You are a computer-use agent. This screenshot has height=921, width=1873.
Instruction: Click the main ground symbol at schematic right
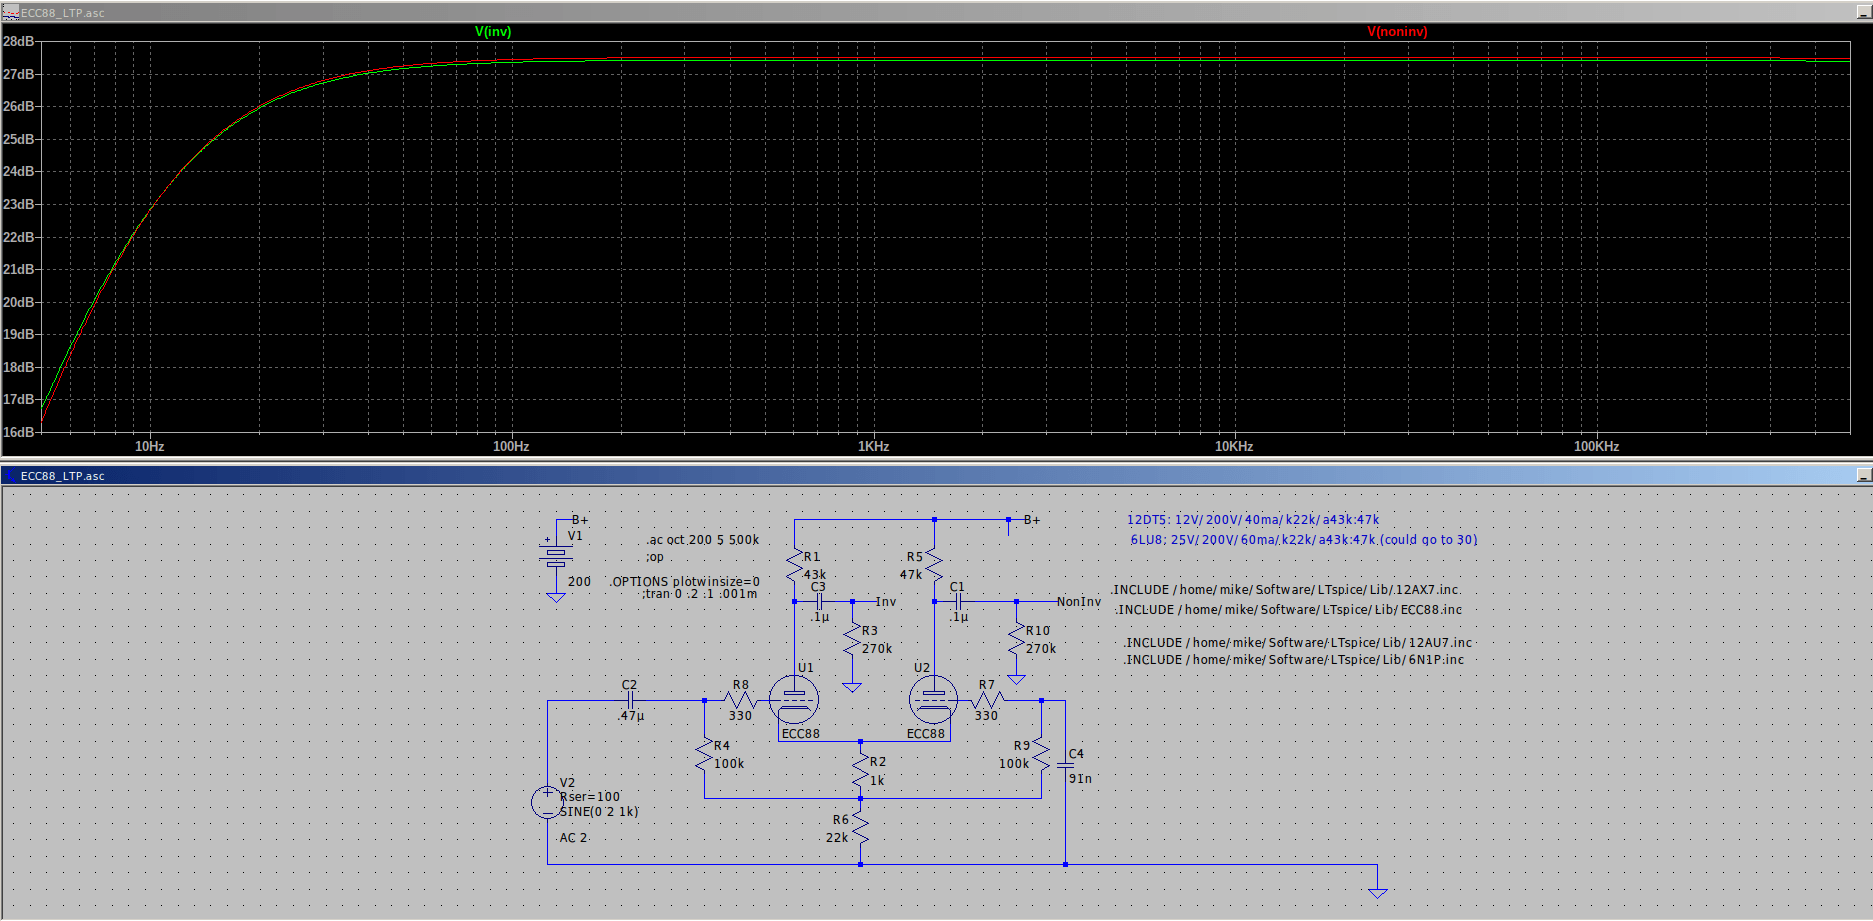tap(1378, 892)
